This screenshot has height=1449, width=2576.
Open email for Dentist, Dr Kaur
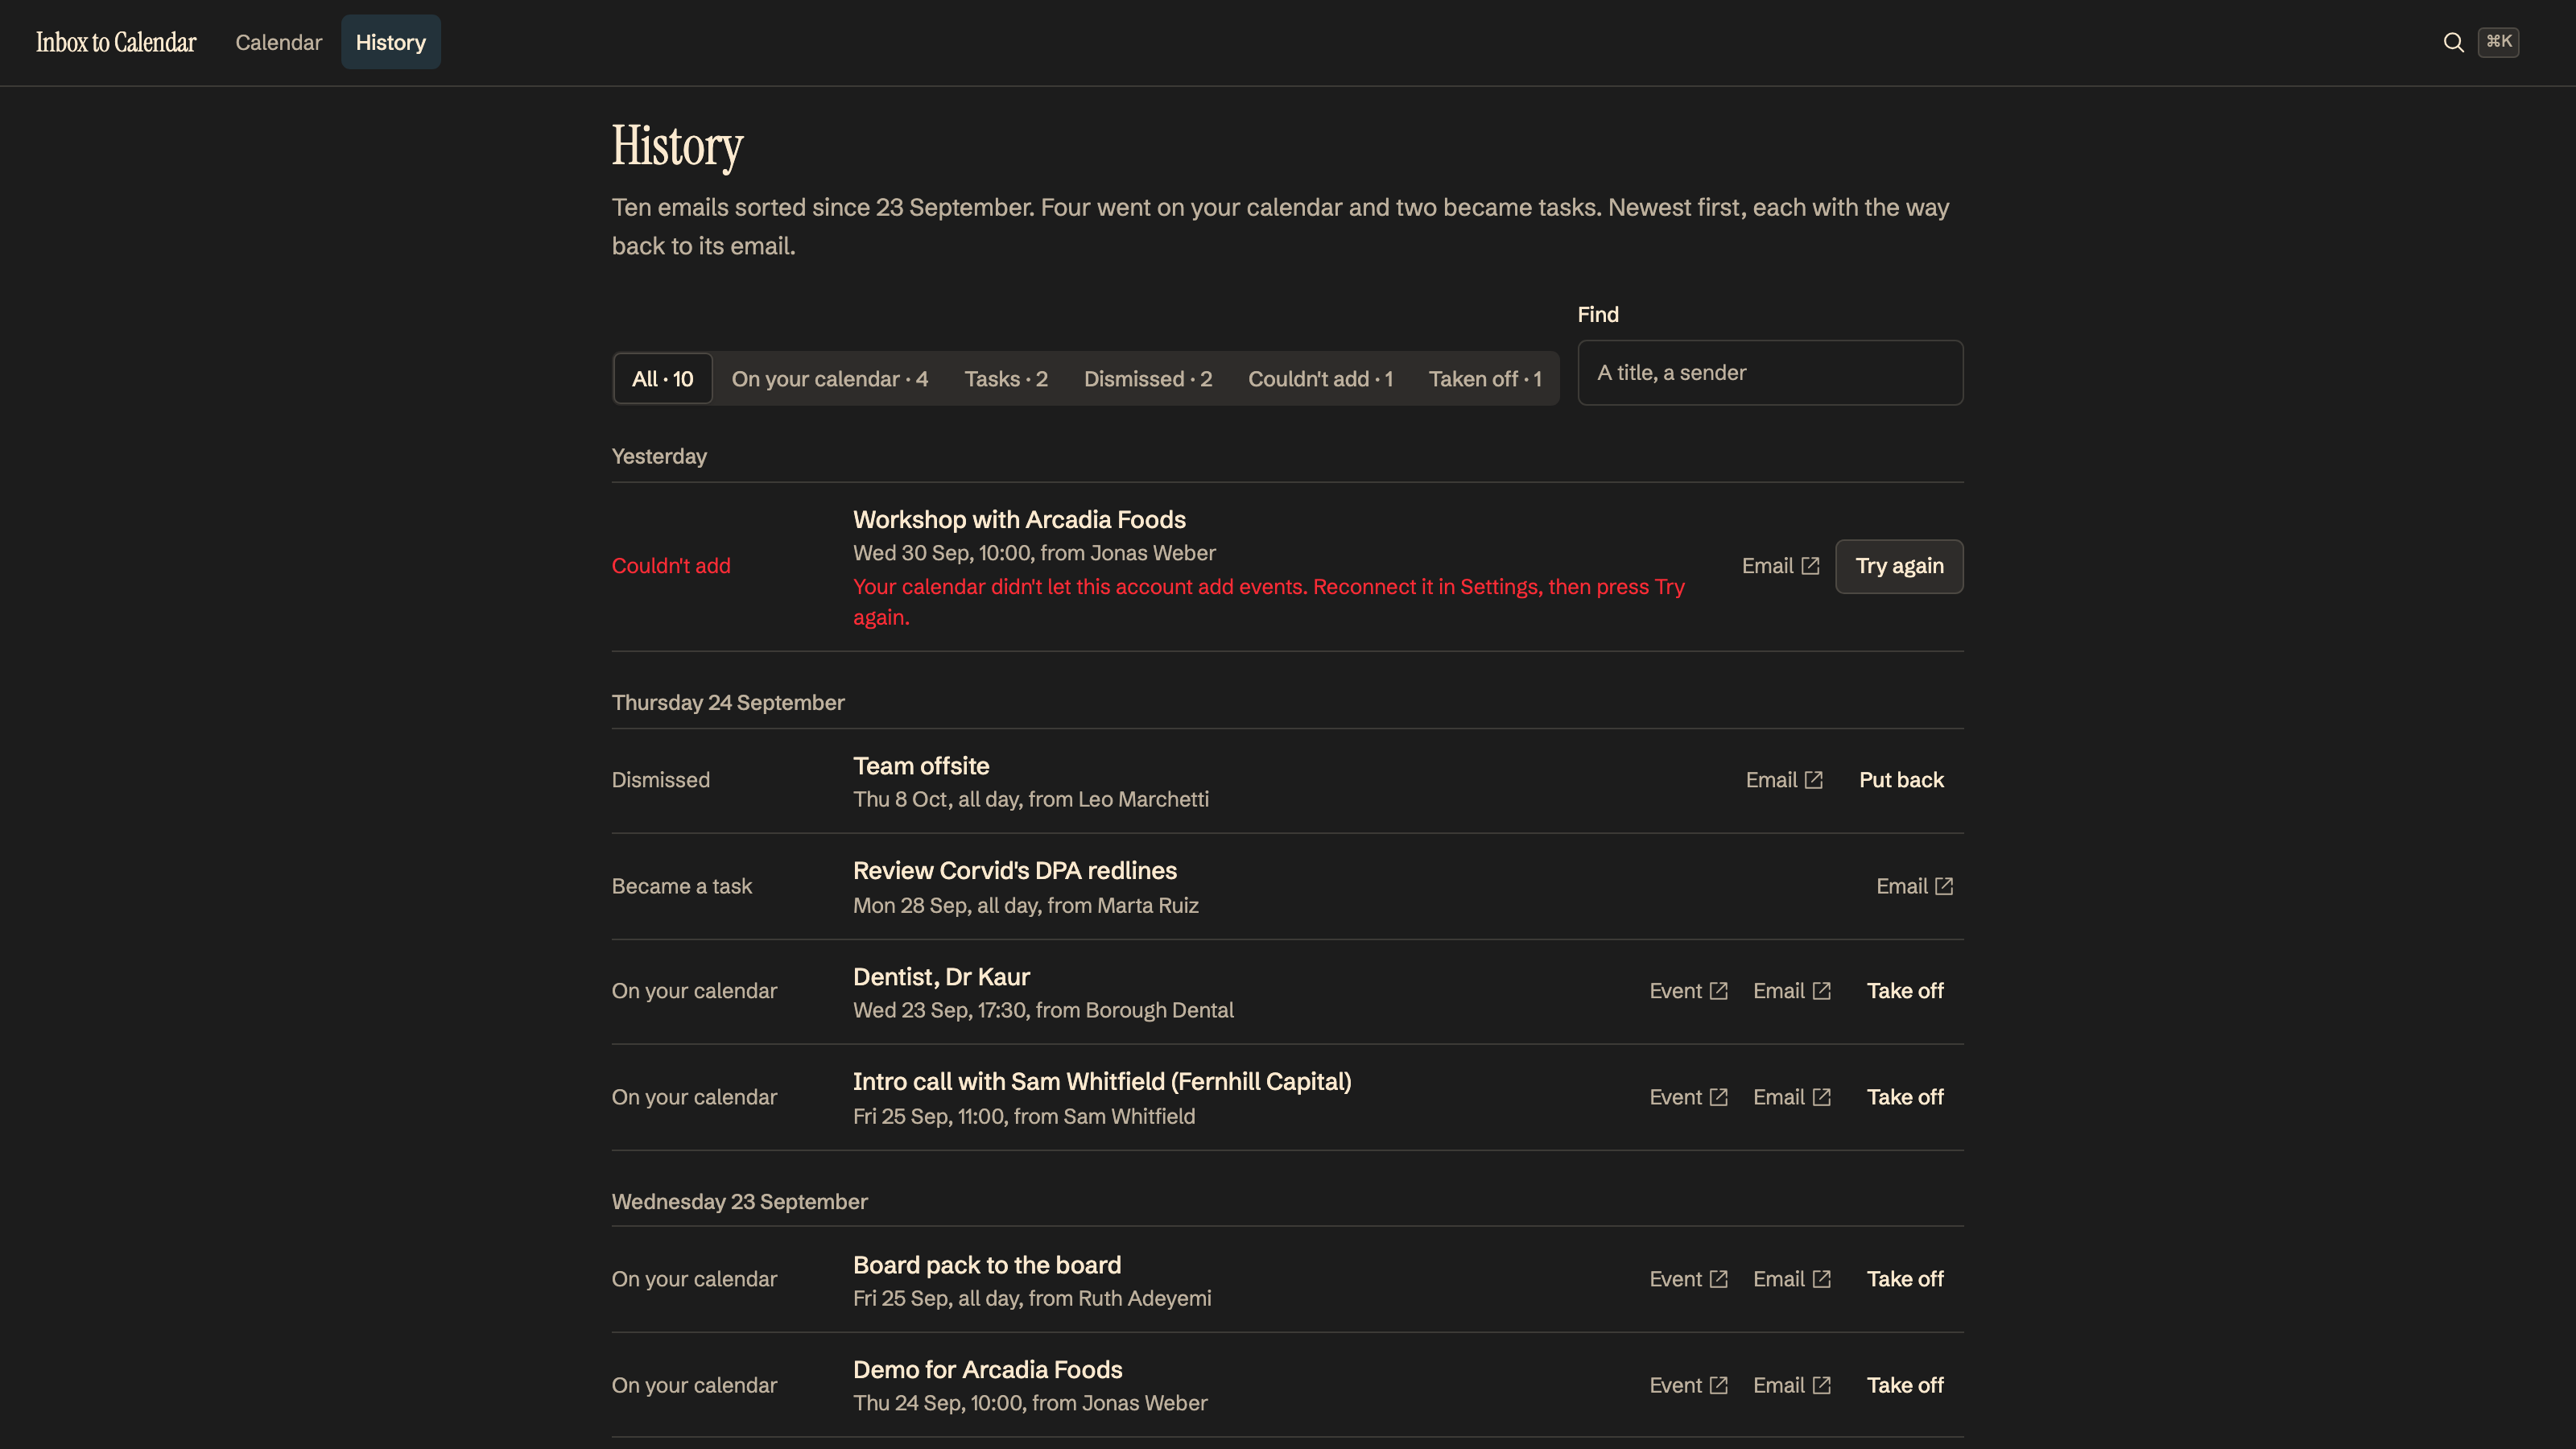1791,991
